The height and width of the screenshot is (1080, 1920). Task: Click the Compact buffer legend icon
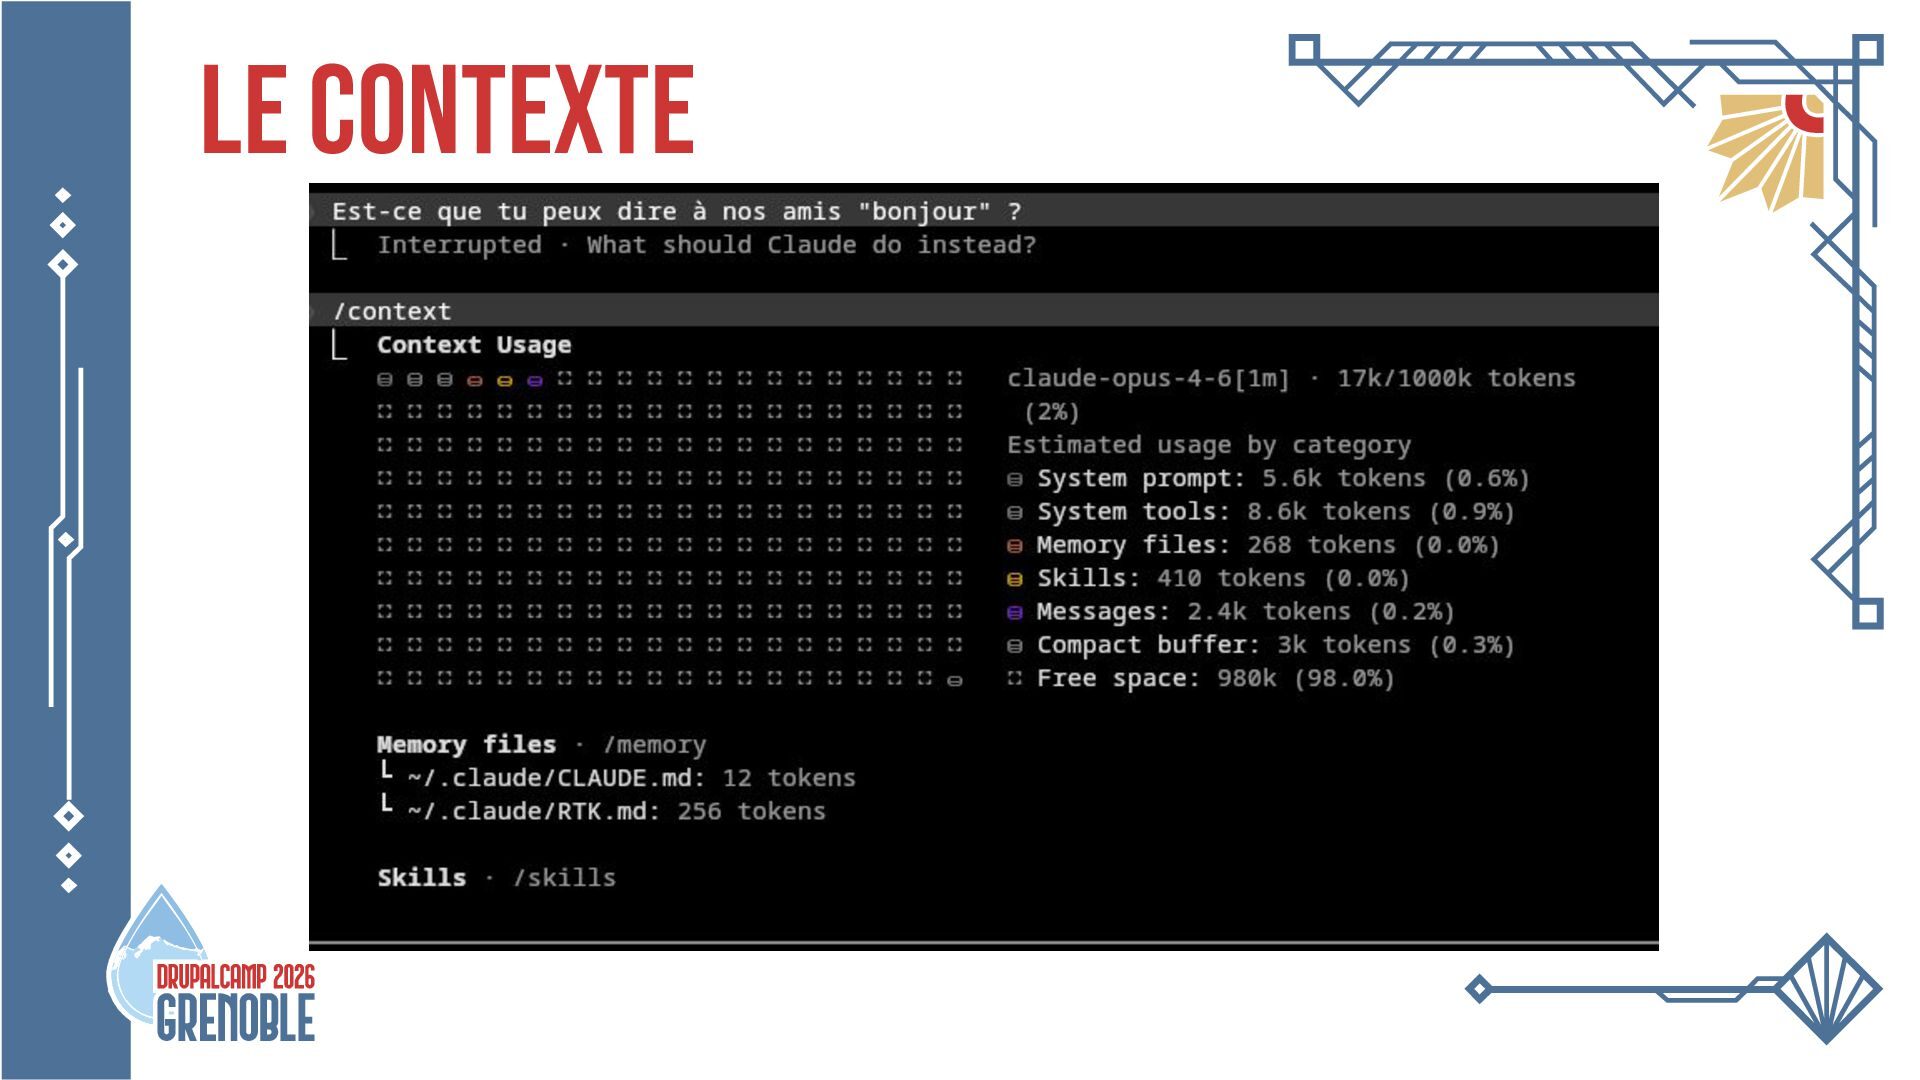tap(1014, 646)
